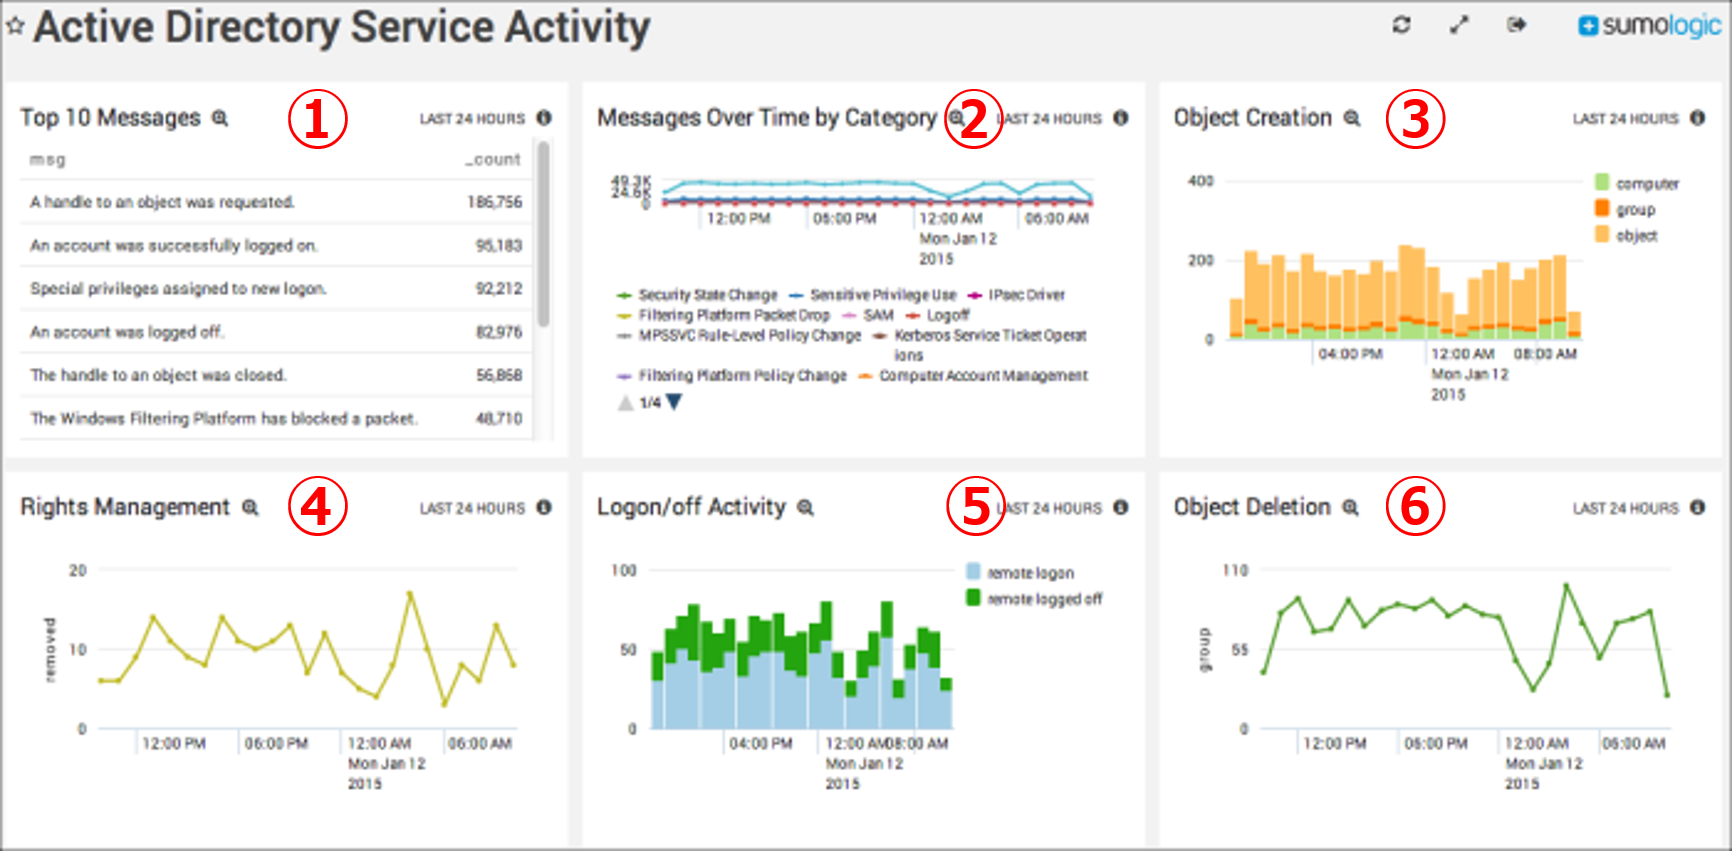The image size is (1732, 851).
Task: Go to next legend page arrow
Action: tap(674, 402)
